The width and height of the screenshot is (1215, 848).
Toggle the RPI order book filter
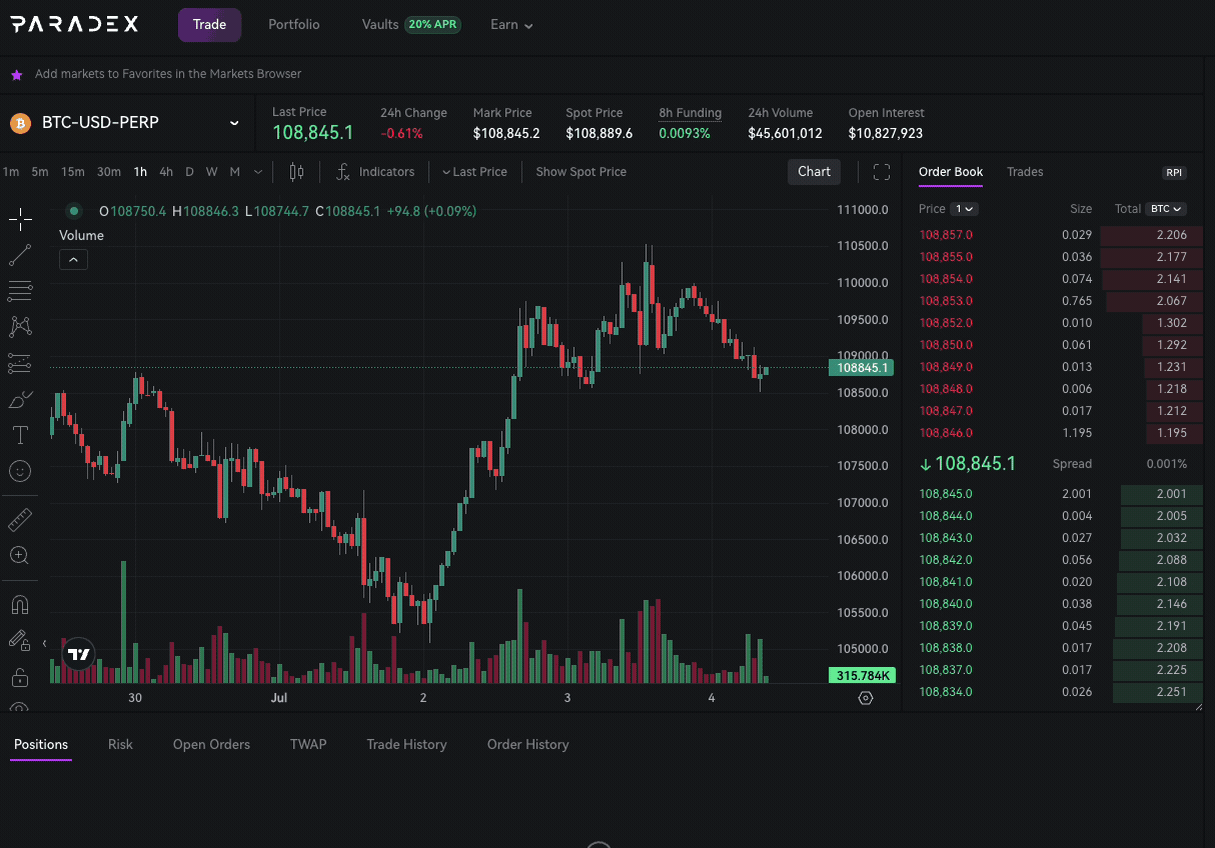(x=1174, y=173)
